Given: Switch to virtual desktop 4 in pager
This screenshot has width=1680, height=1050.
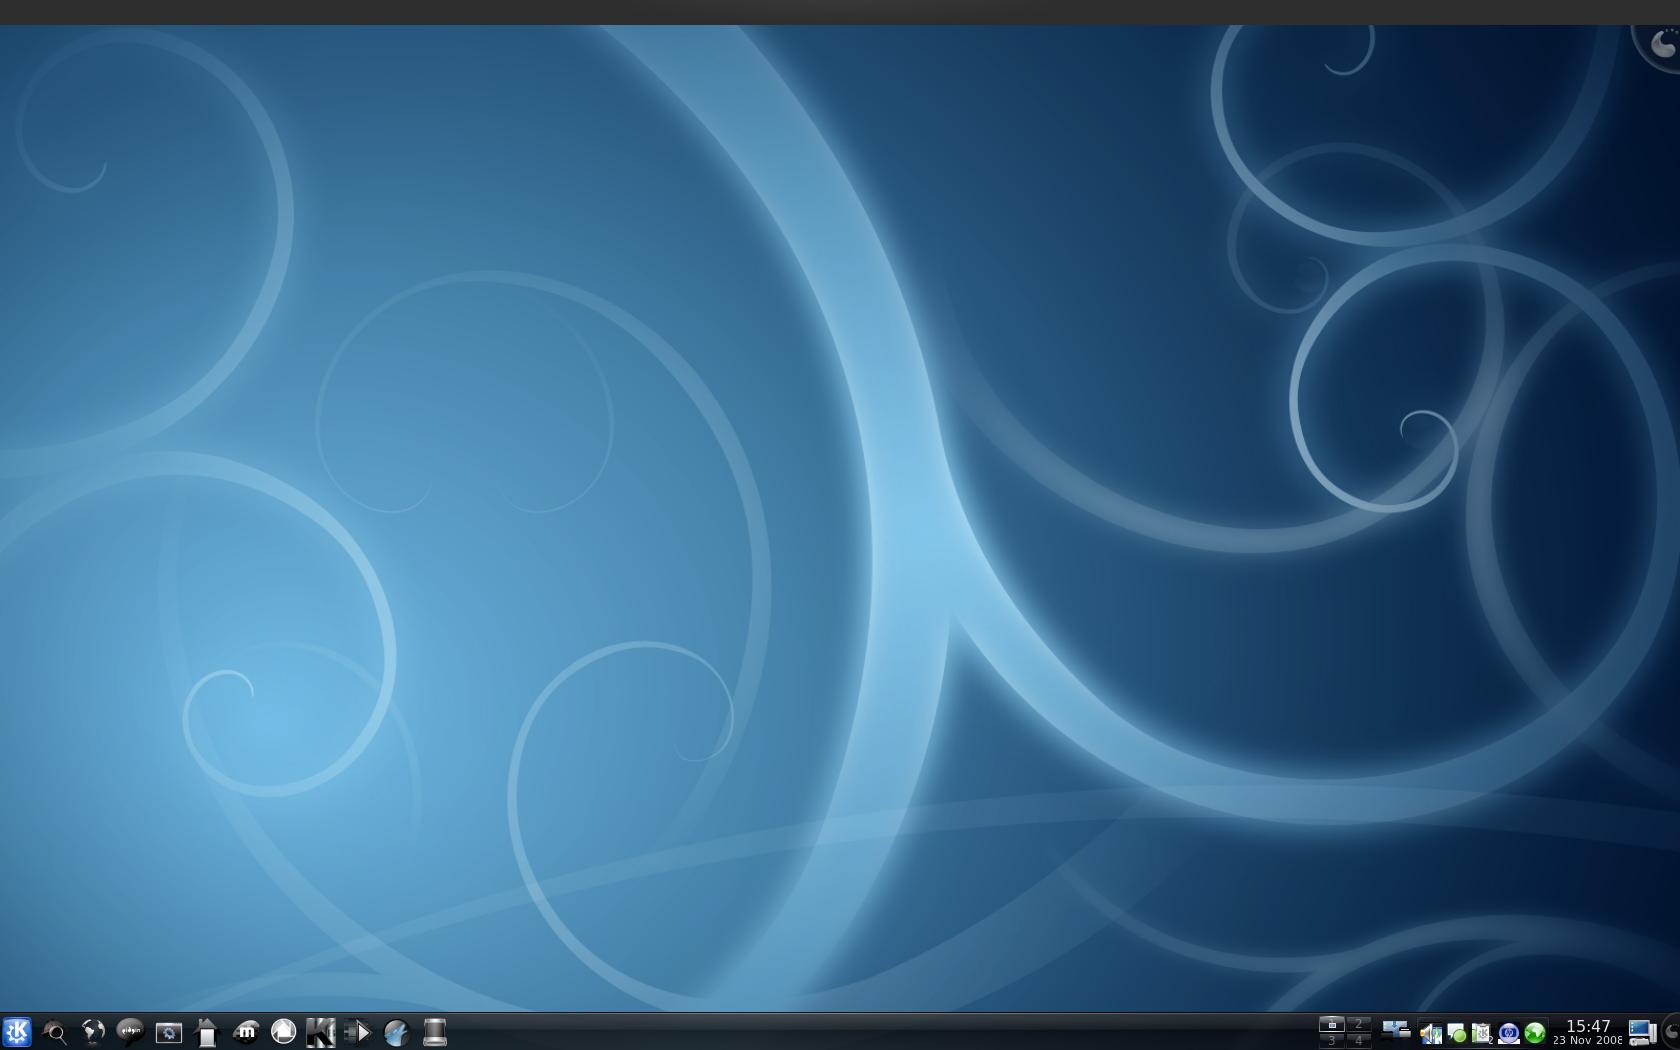Looking at the screenshot, I should [1358, 1040].
